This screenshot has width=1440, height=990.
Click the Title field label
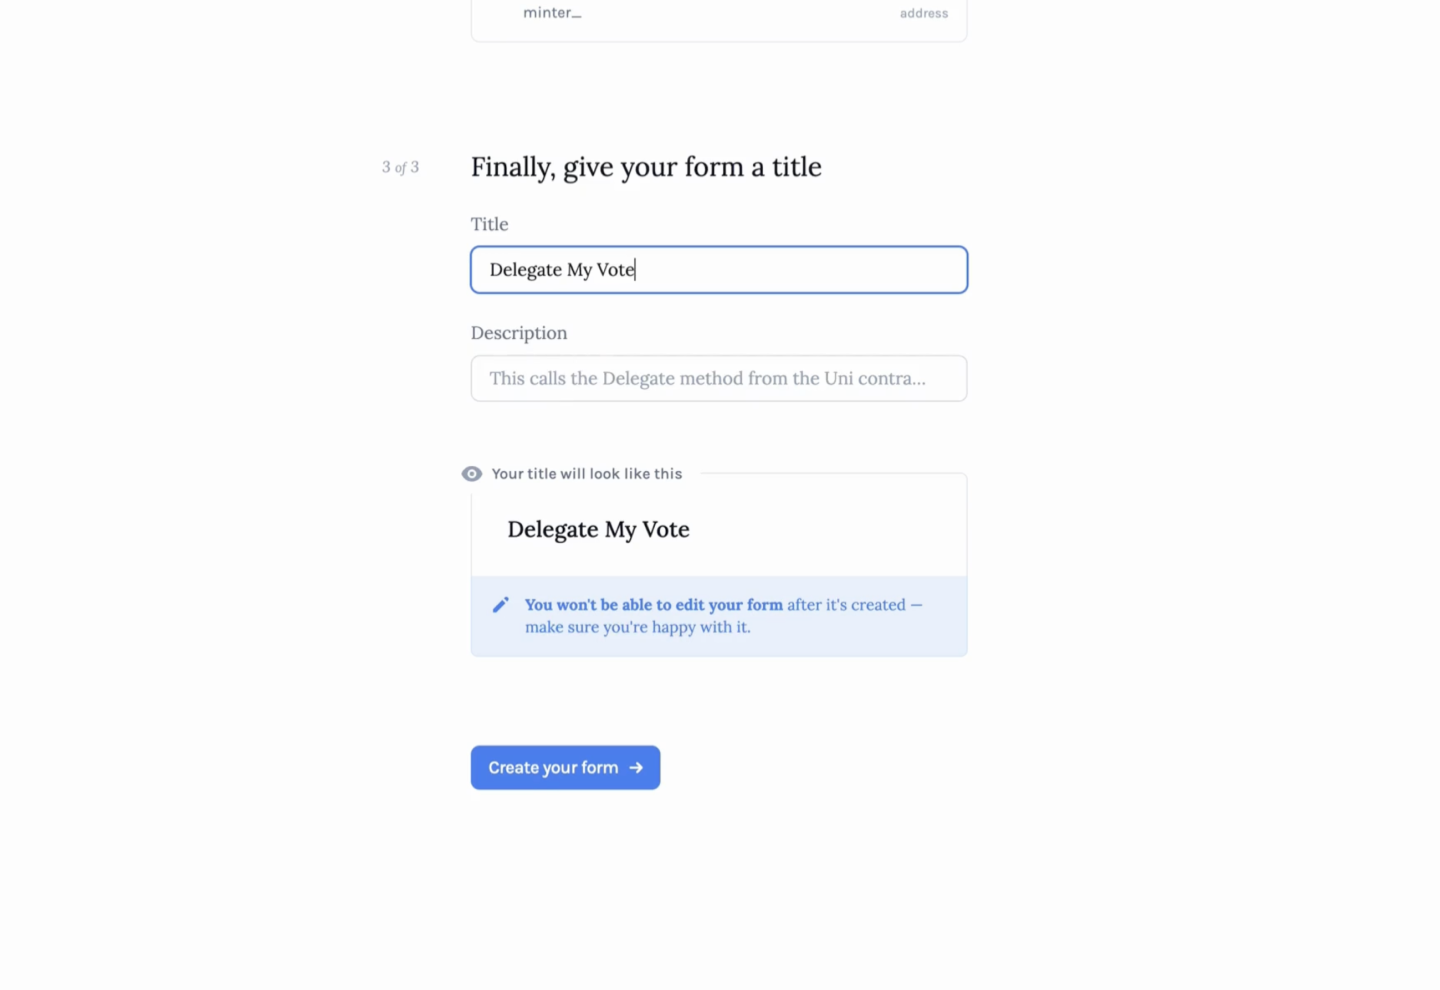pyautogui.click(x=490, y=224)
